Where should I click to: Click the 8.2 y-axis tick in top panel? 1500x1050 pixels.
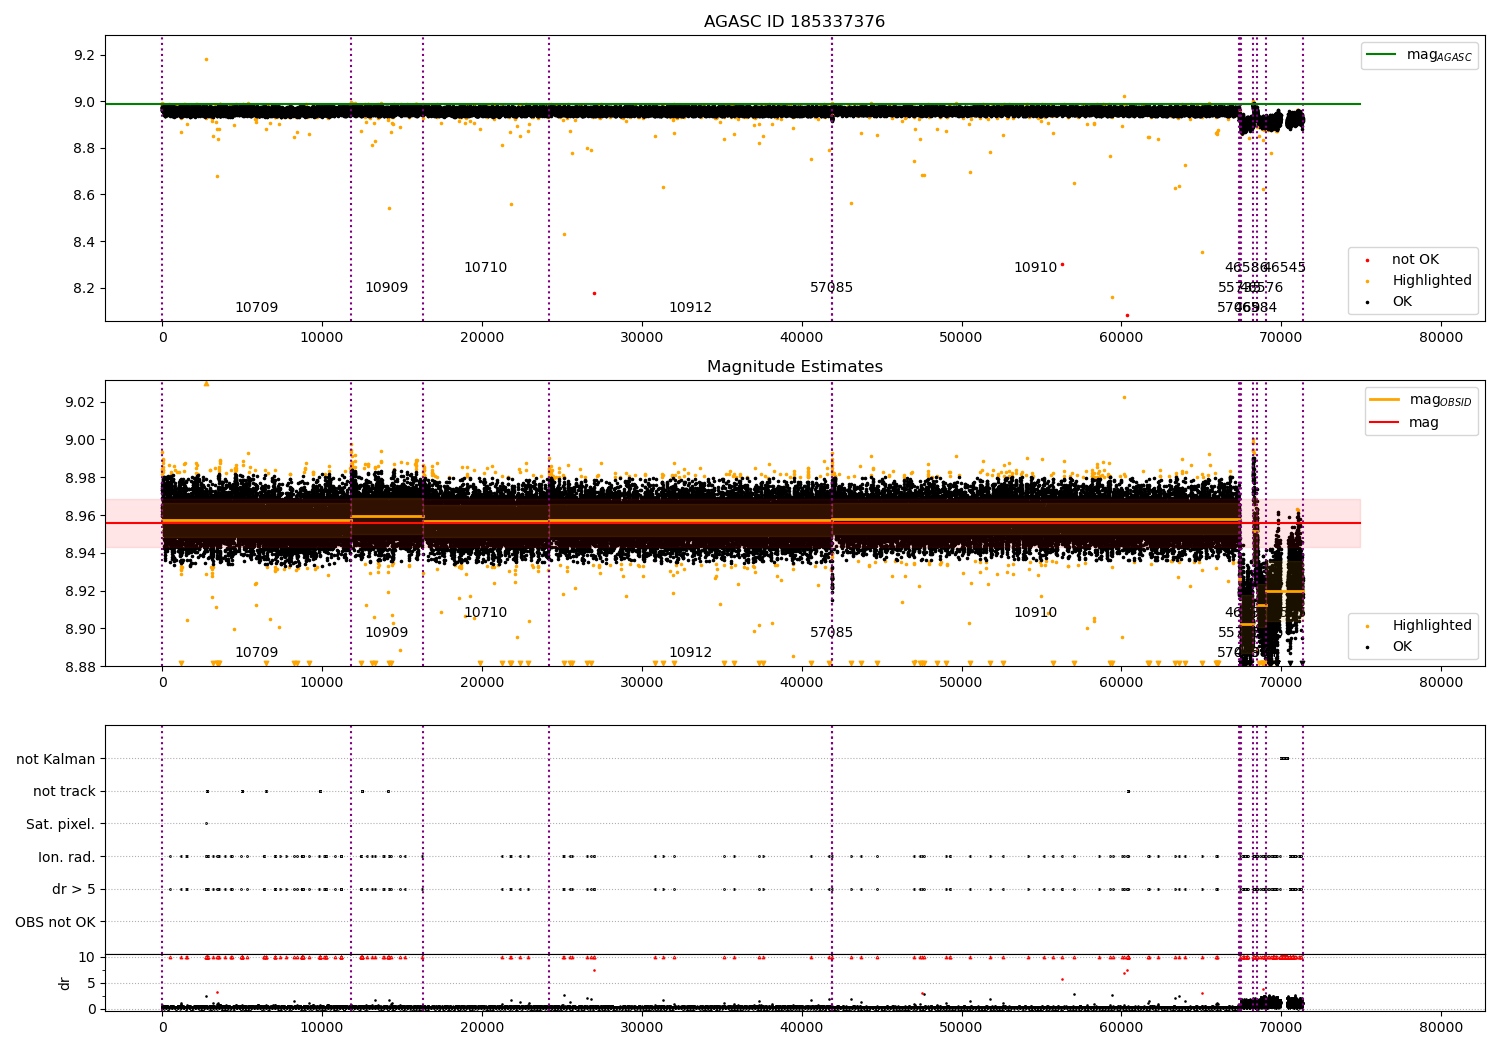pos(84,288)
